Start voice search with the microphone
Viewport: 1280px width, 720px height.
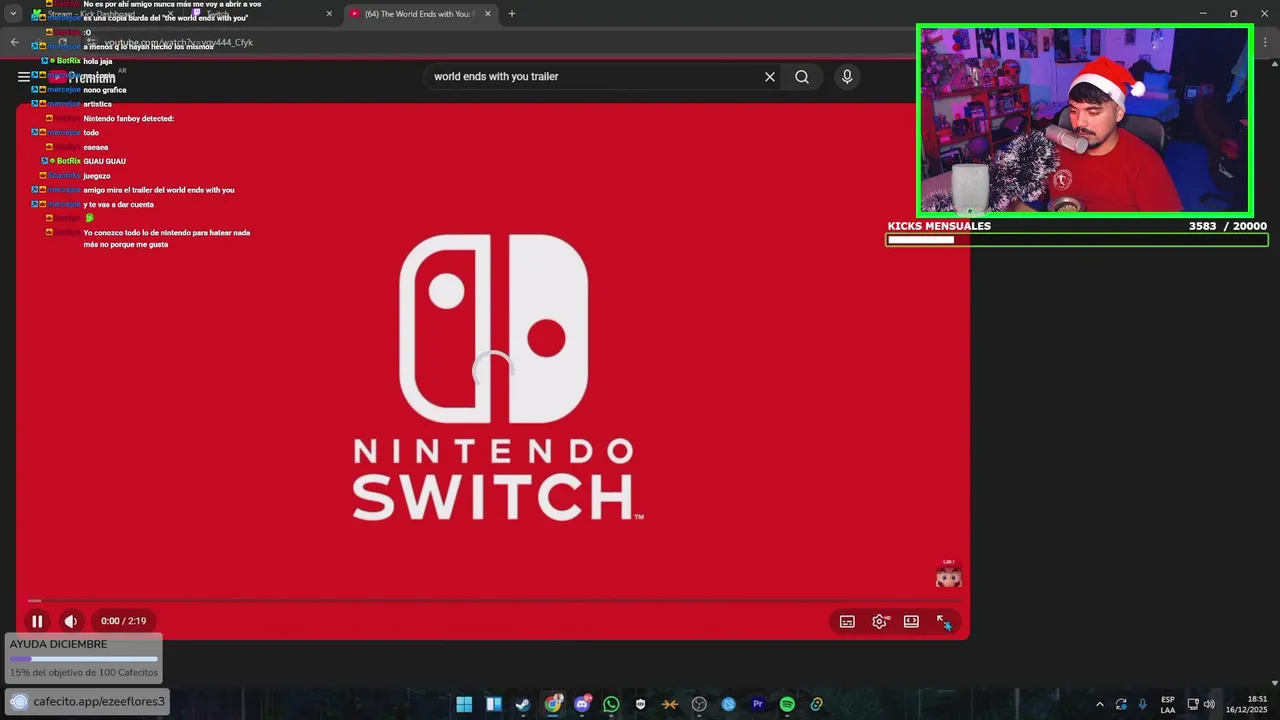click(847, 76)
